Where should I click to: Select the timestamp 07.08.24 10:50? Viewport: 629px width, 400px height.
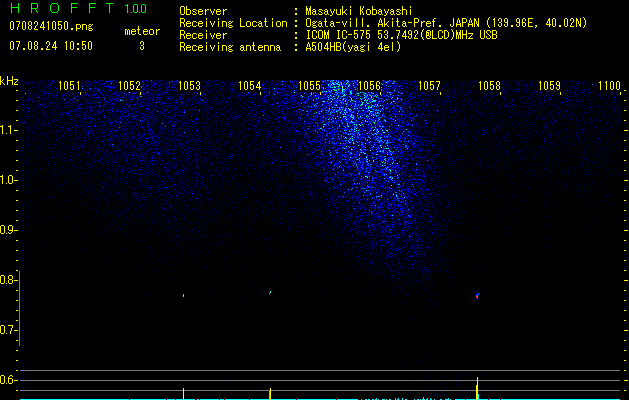pos(51,46)
